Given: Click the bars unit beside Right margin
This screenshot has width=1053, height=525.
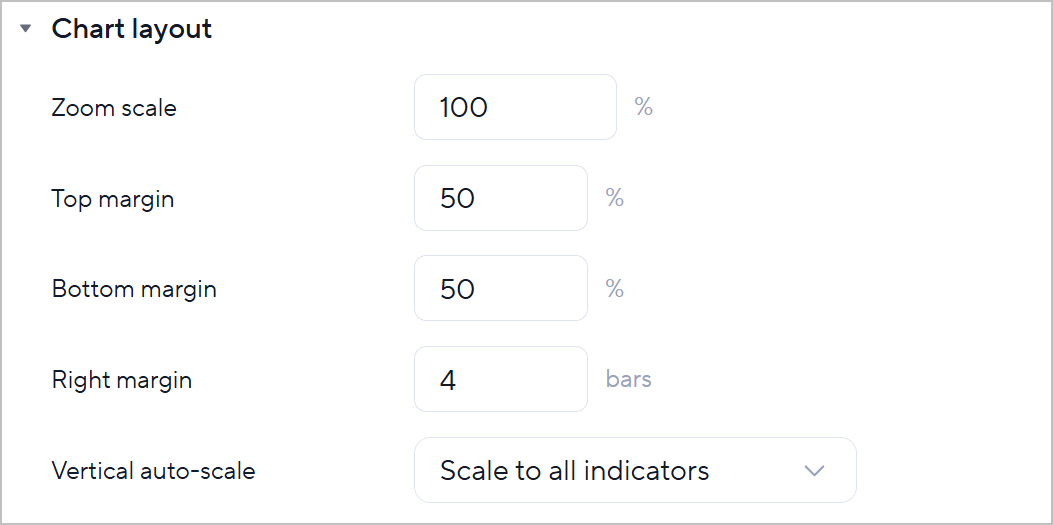Looking at the screenshot, I should [x=629, y=379].
